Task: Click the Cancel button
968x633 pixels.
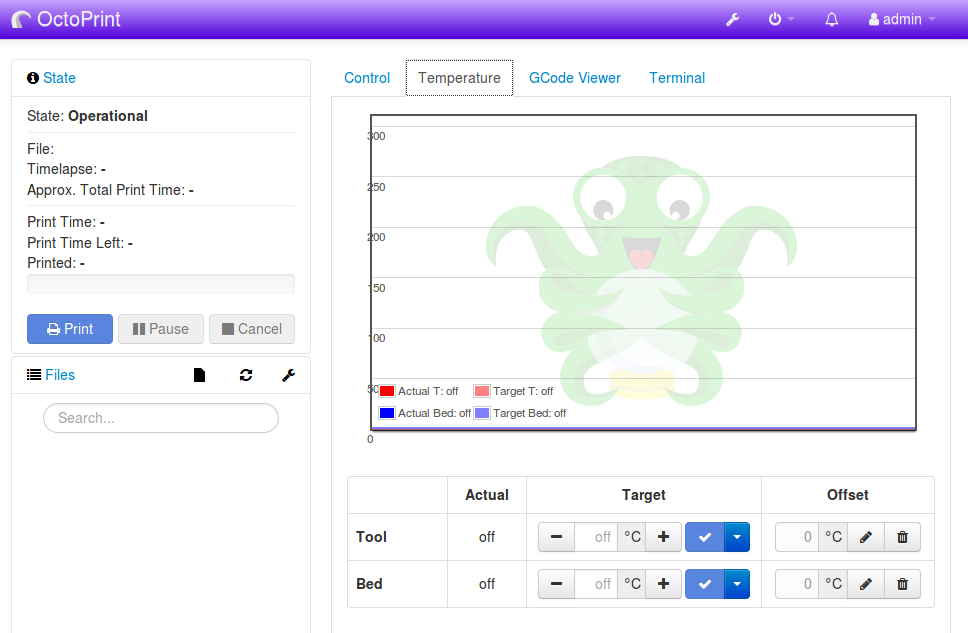Action: tap(252, 329)
